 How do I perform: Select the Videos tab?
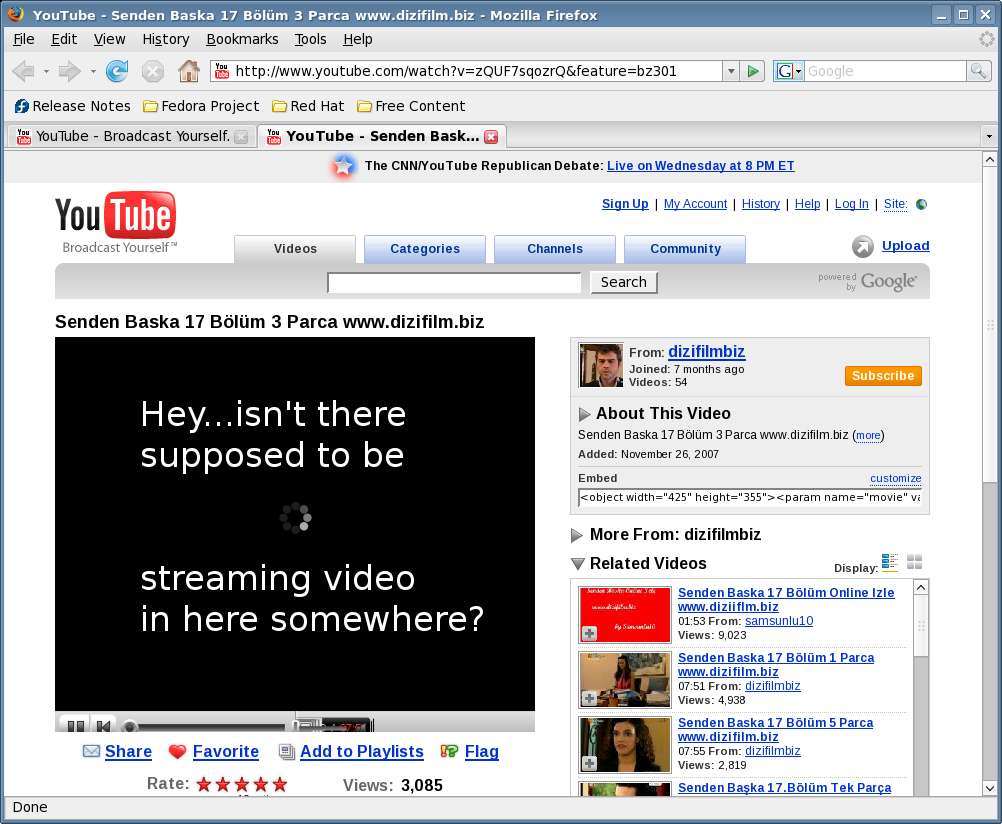pos(295,249)
